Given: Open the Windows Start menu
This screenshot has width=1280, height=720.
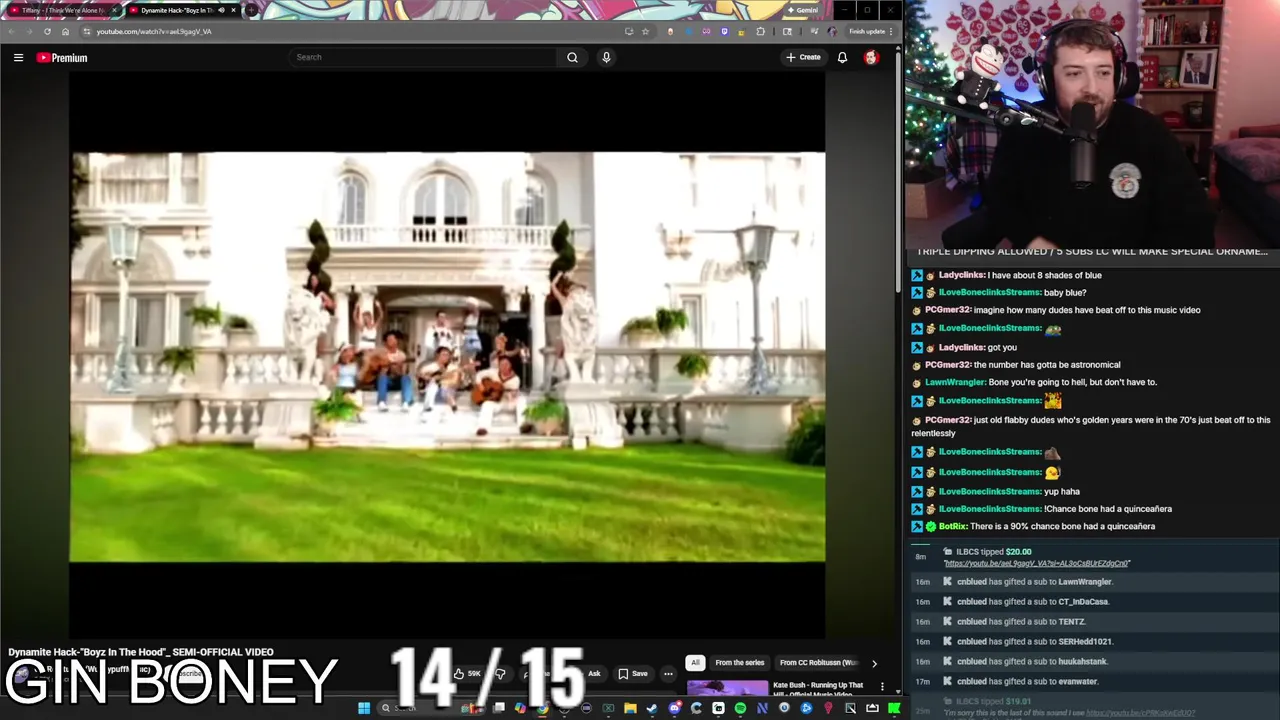Looking at the screenshot, I should [x=364, y=708].
